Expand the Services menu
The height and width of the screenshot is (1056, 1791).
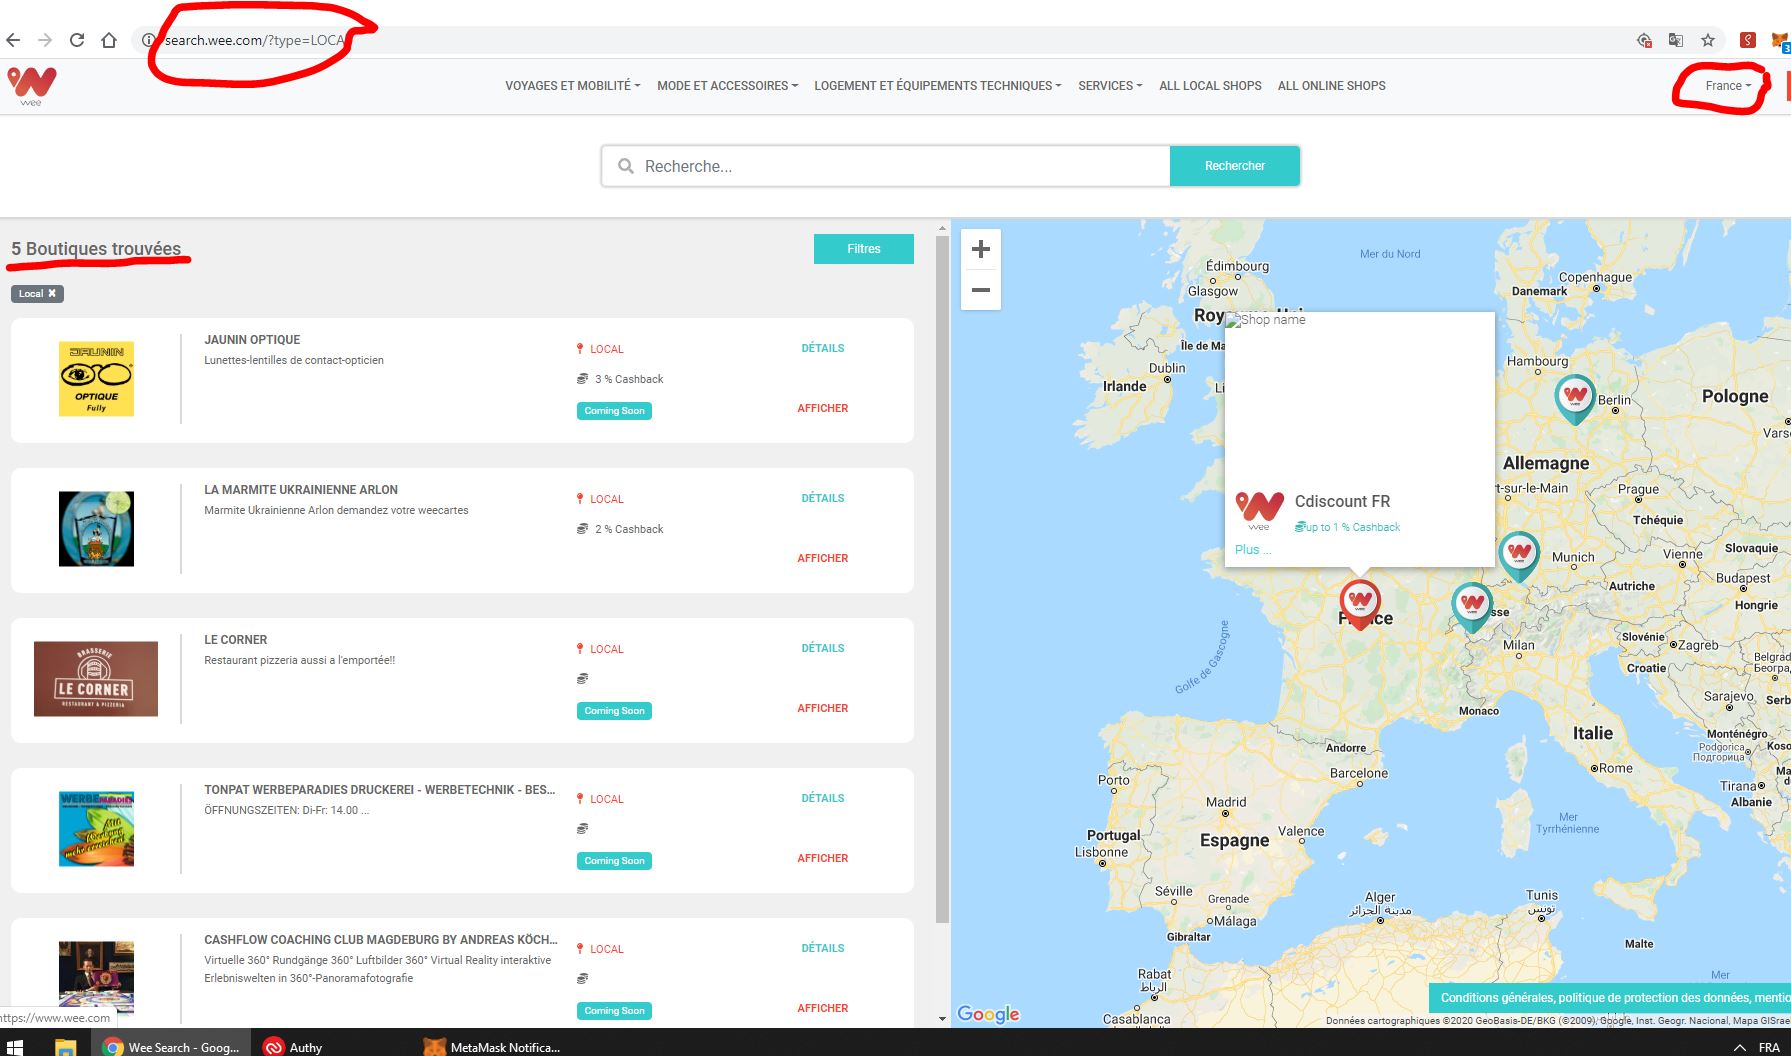coord(1110,86)
